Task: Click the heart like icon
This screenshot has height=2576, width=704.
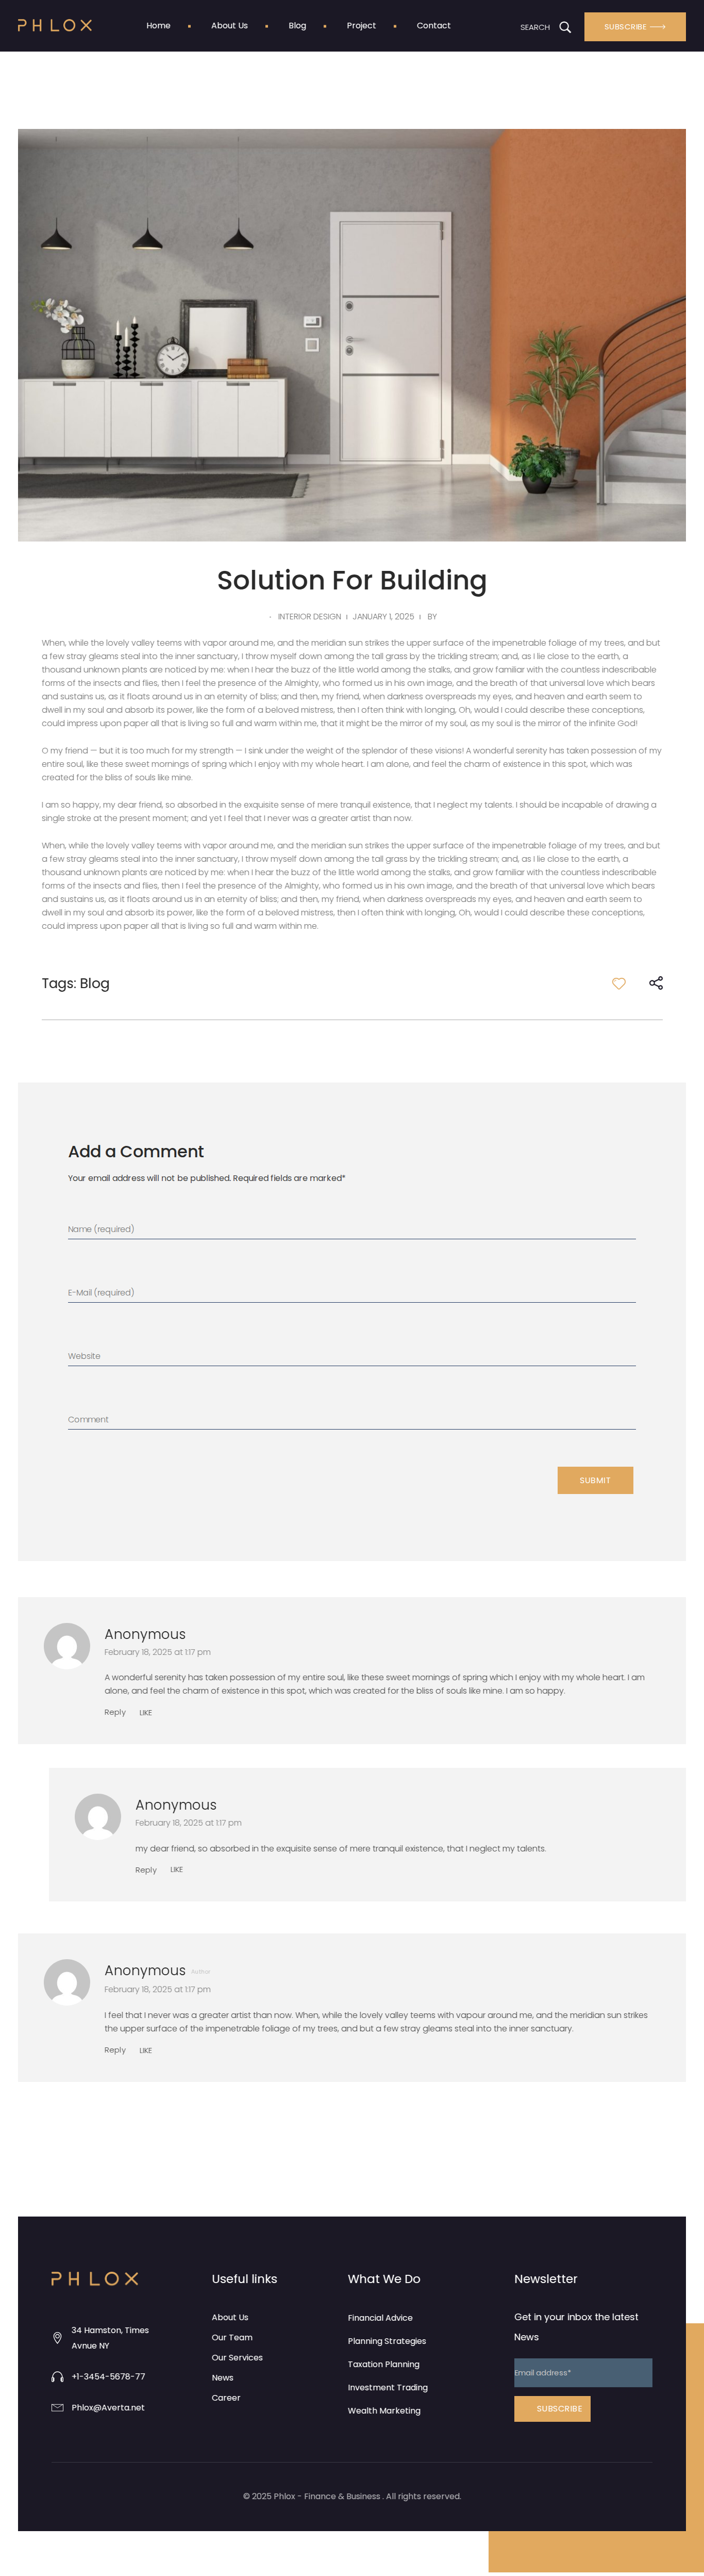Action: [x=619, y=984]
